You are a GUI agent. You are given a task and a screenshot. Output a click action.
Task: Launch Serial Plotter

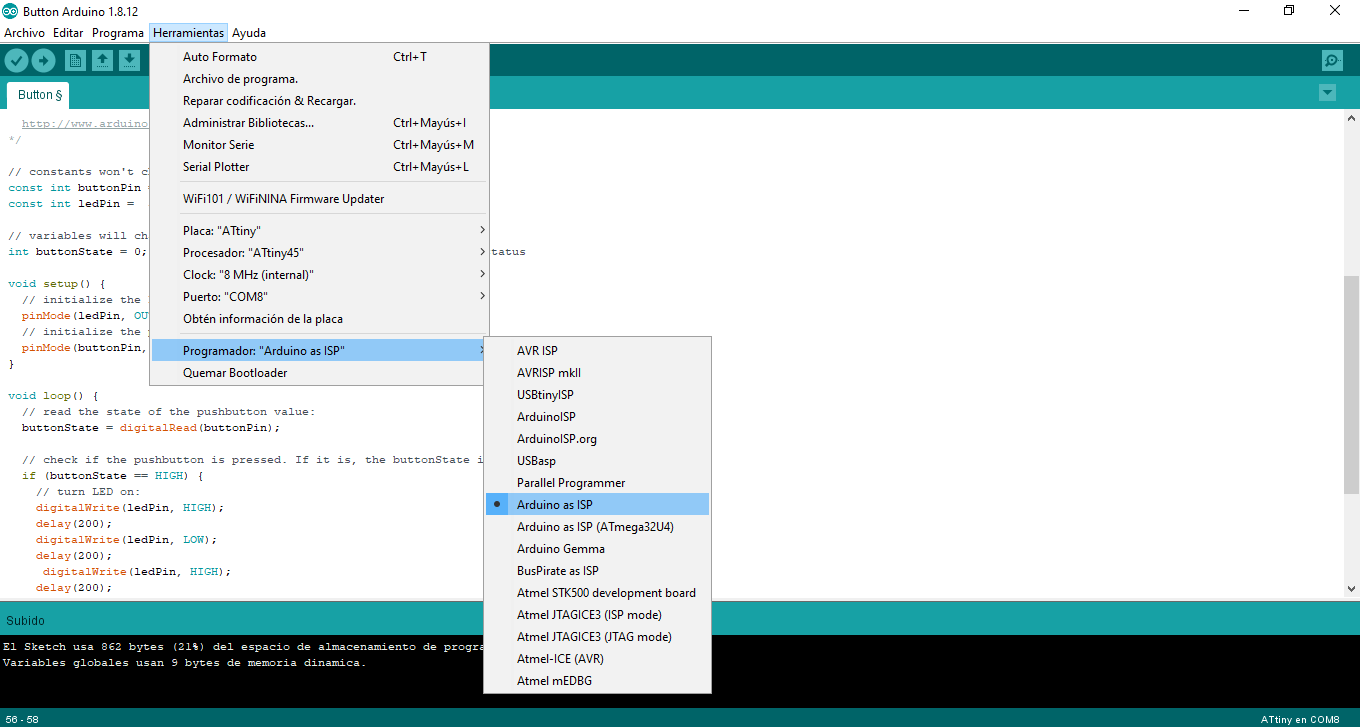pyautogui.click(x=319, y=167)
